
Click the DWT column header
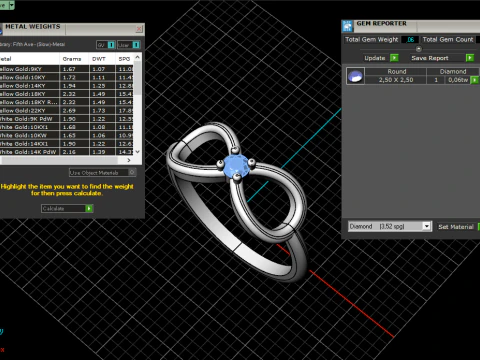point(99,59)
